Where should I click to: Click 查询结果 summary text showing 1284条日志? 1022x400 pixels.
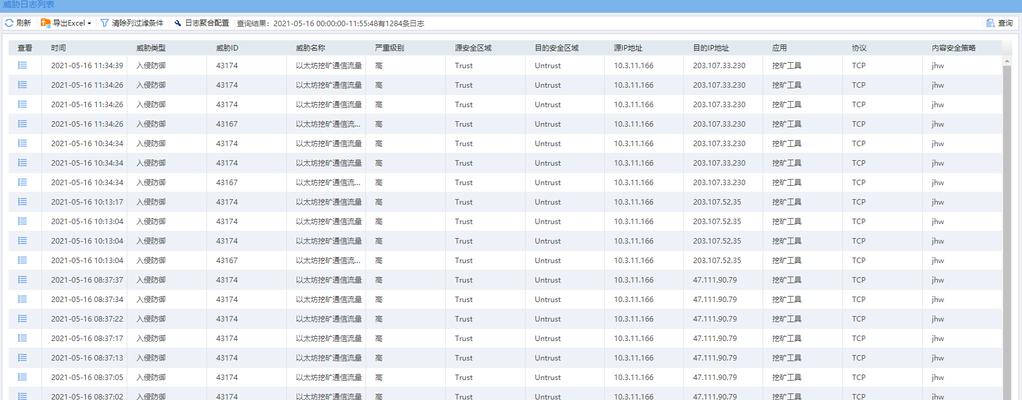(x=330, y=23)
